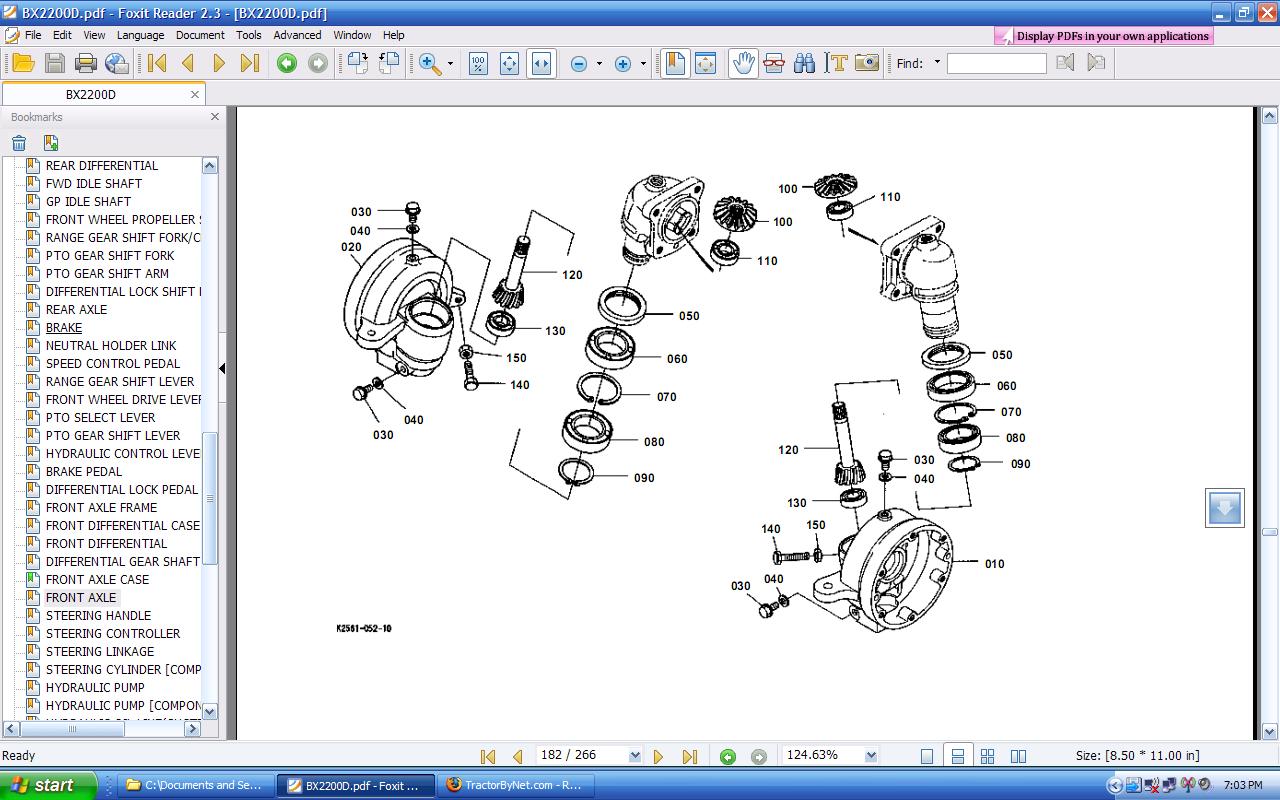This screenshot has height=800, width=1280.
Task: Click the Rotate counterclockwise page icon
Action: [x=357, y=63]
